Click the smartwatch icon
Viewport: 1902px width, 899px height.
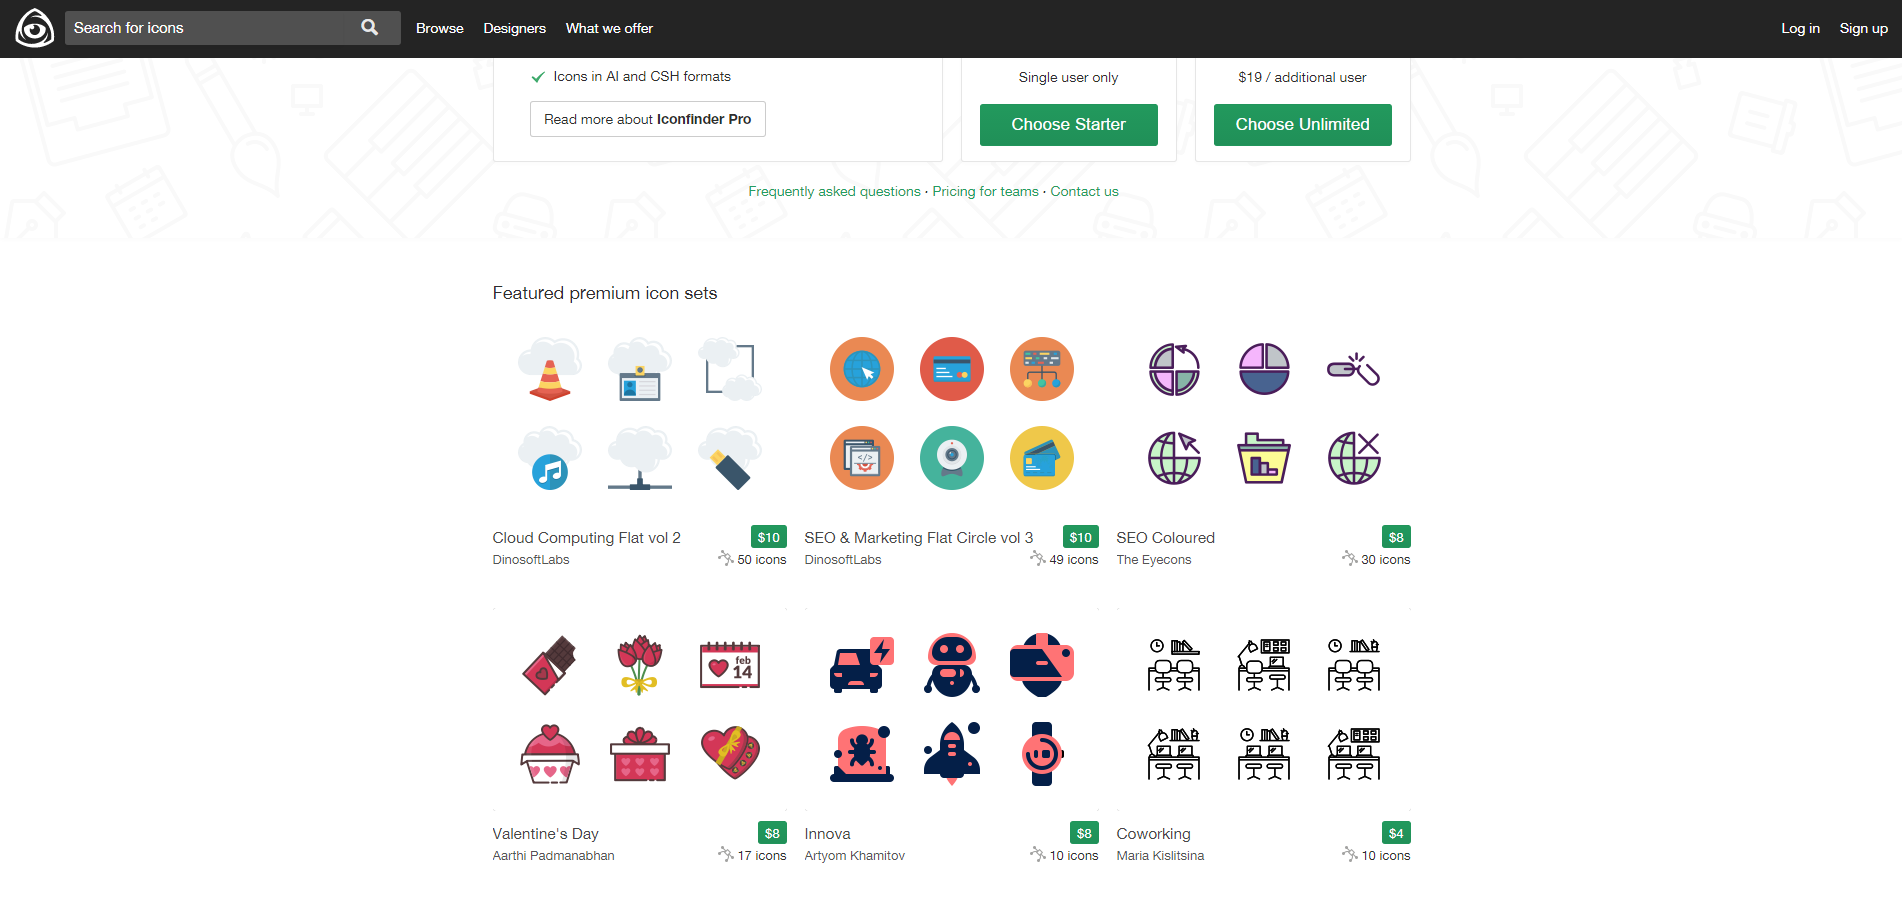tap(1042, 753)
